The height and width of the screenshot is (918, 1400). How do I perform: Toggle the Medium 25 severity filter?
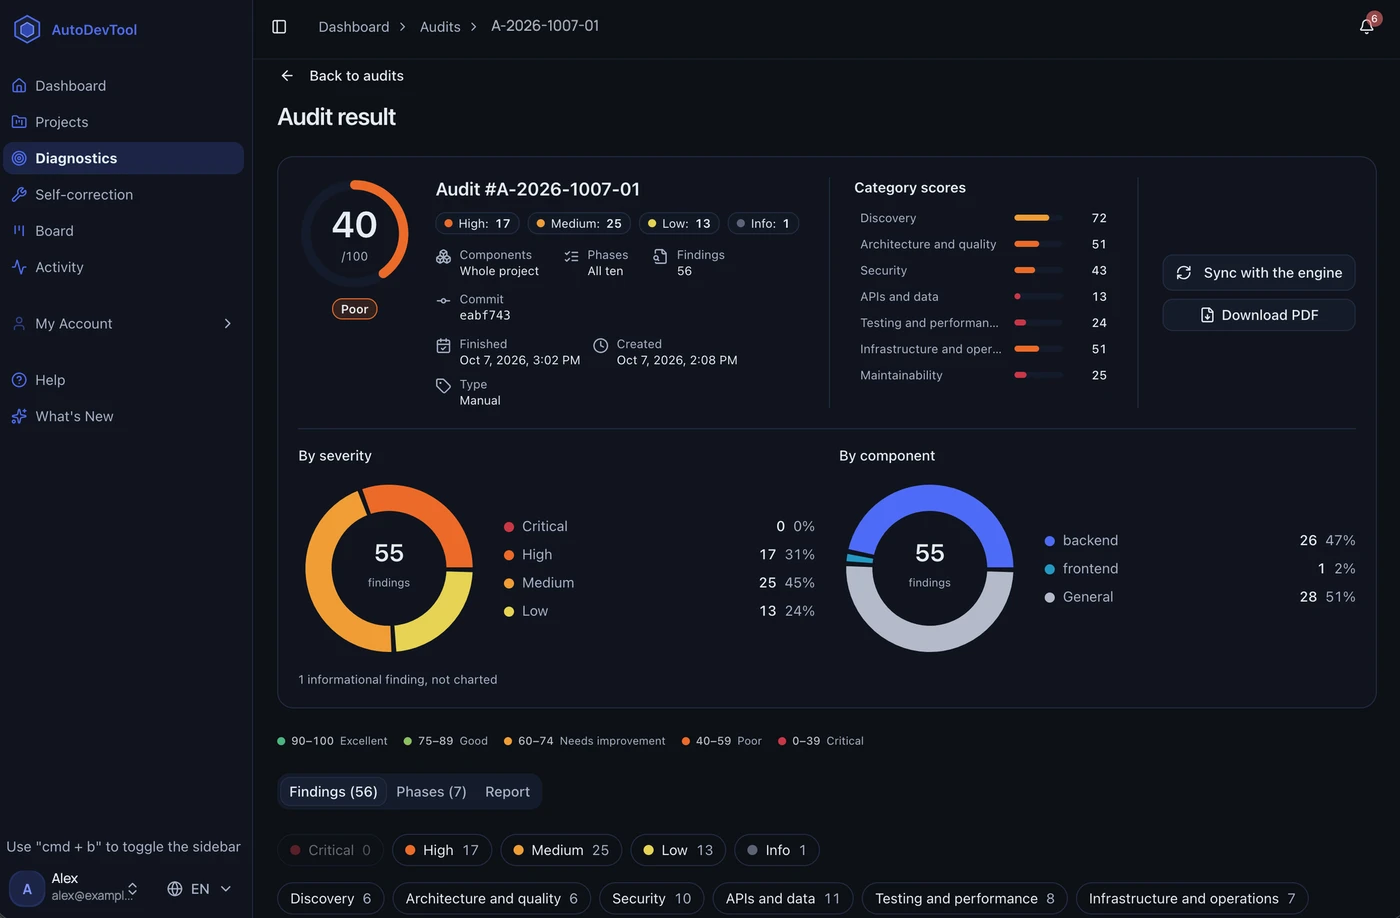tap(561, 850)
